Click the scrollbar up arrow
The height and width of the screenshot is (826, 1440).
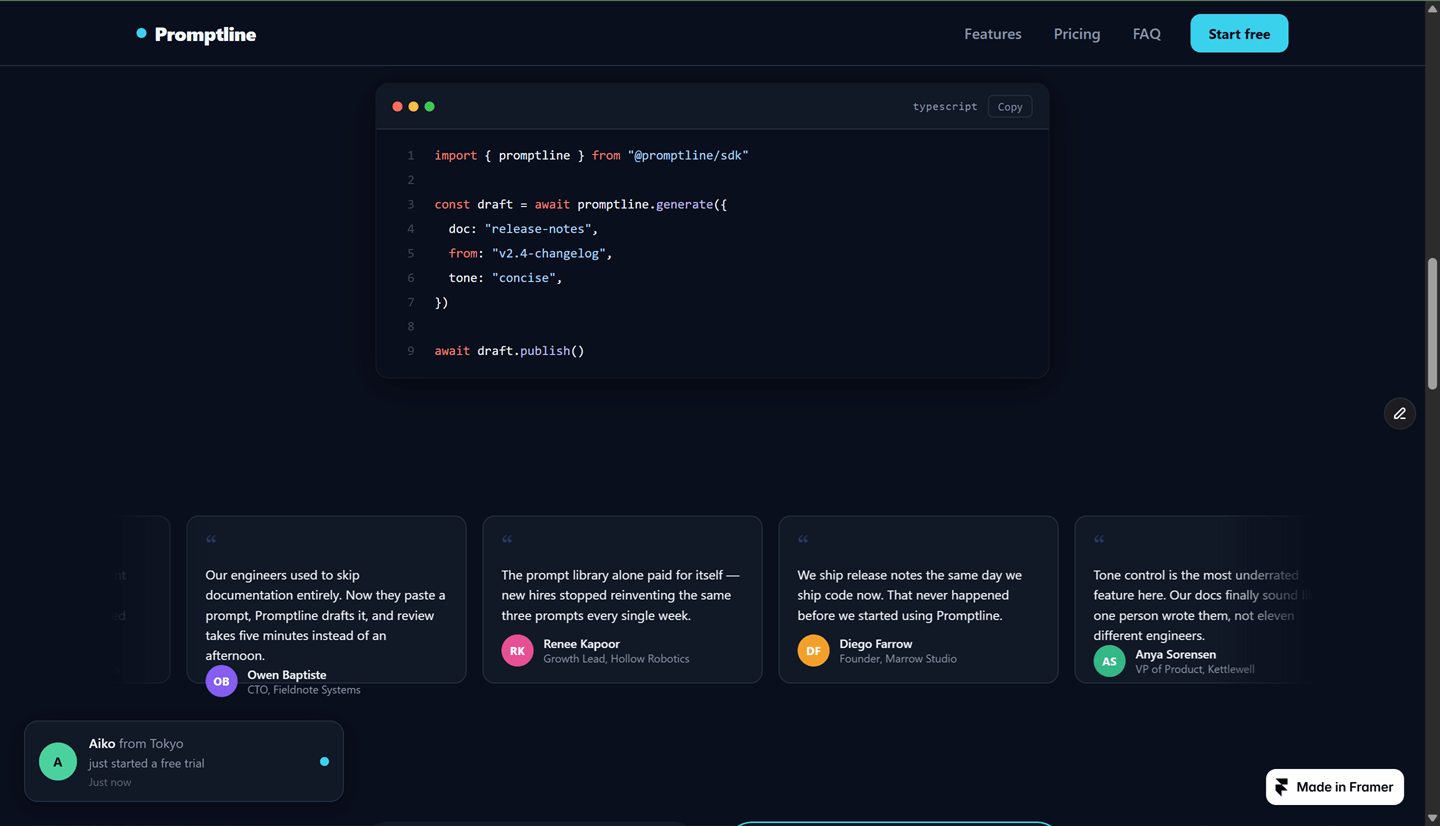(x=1432, y=8)
